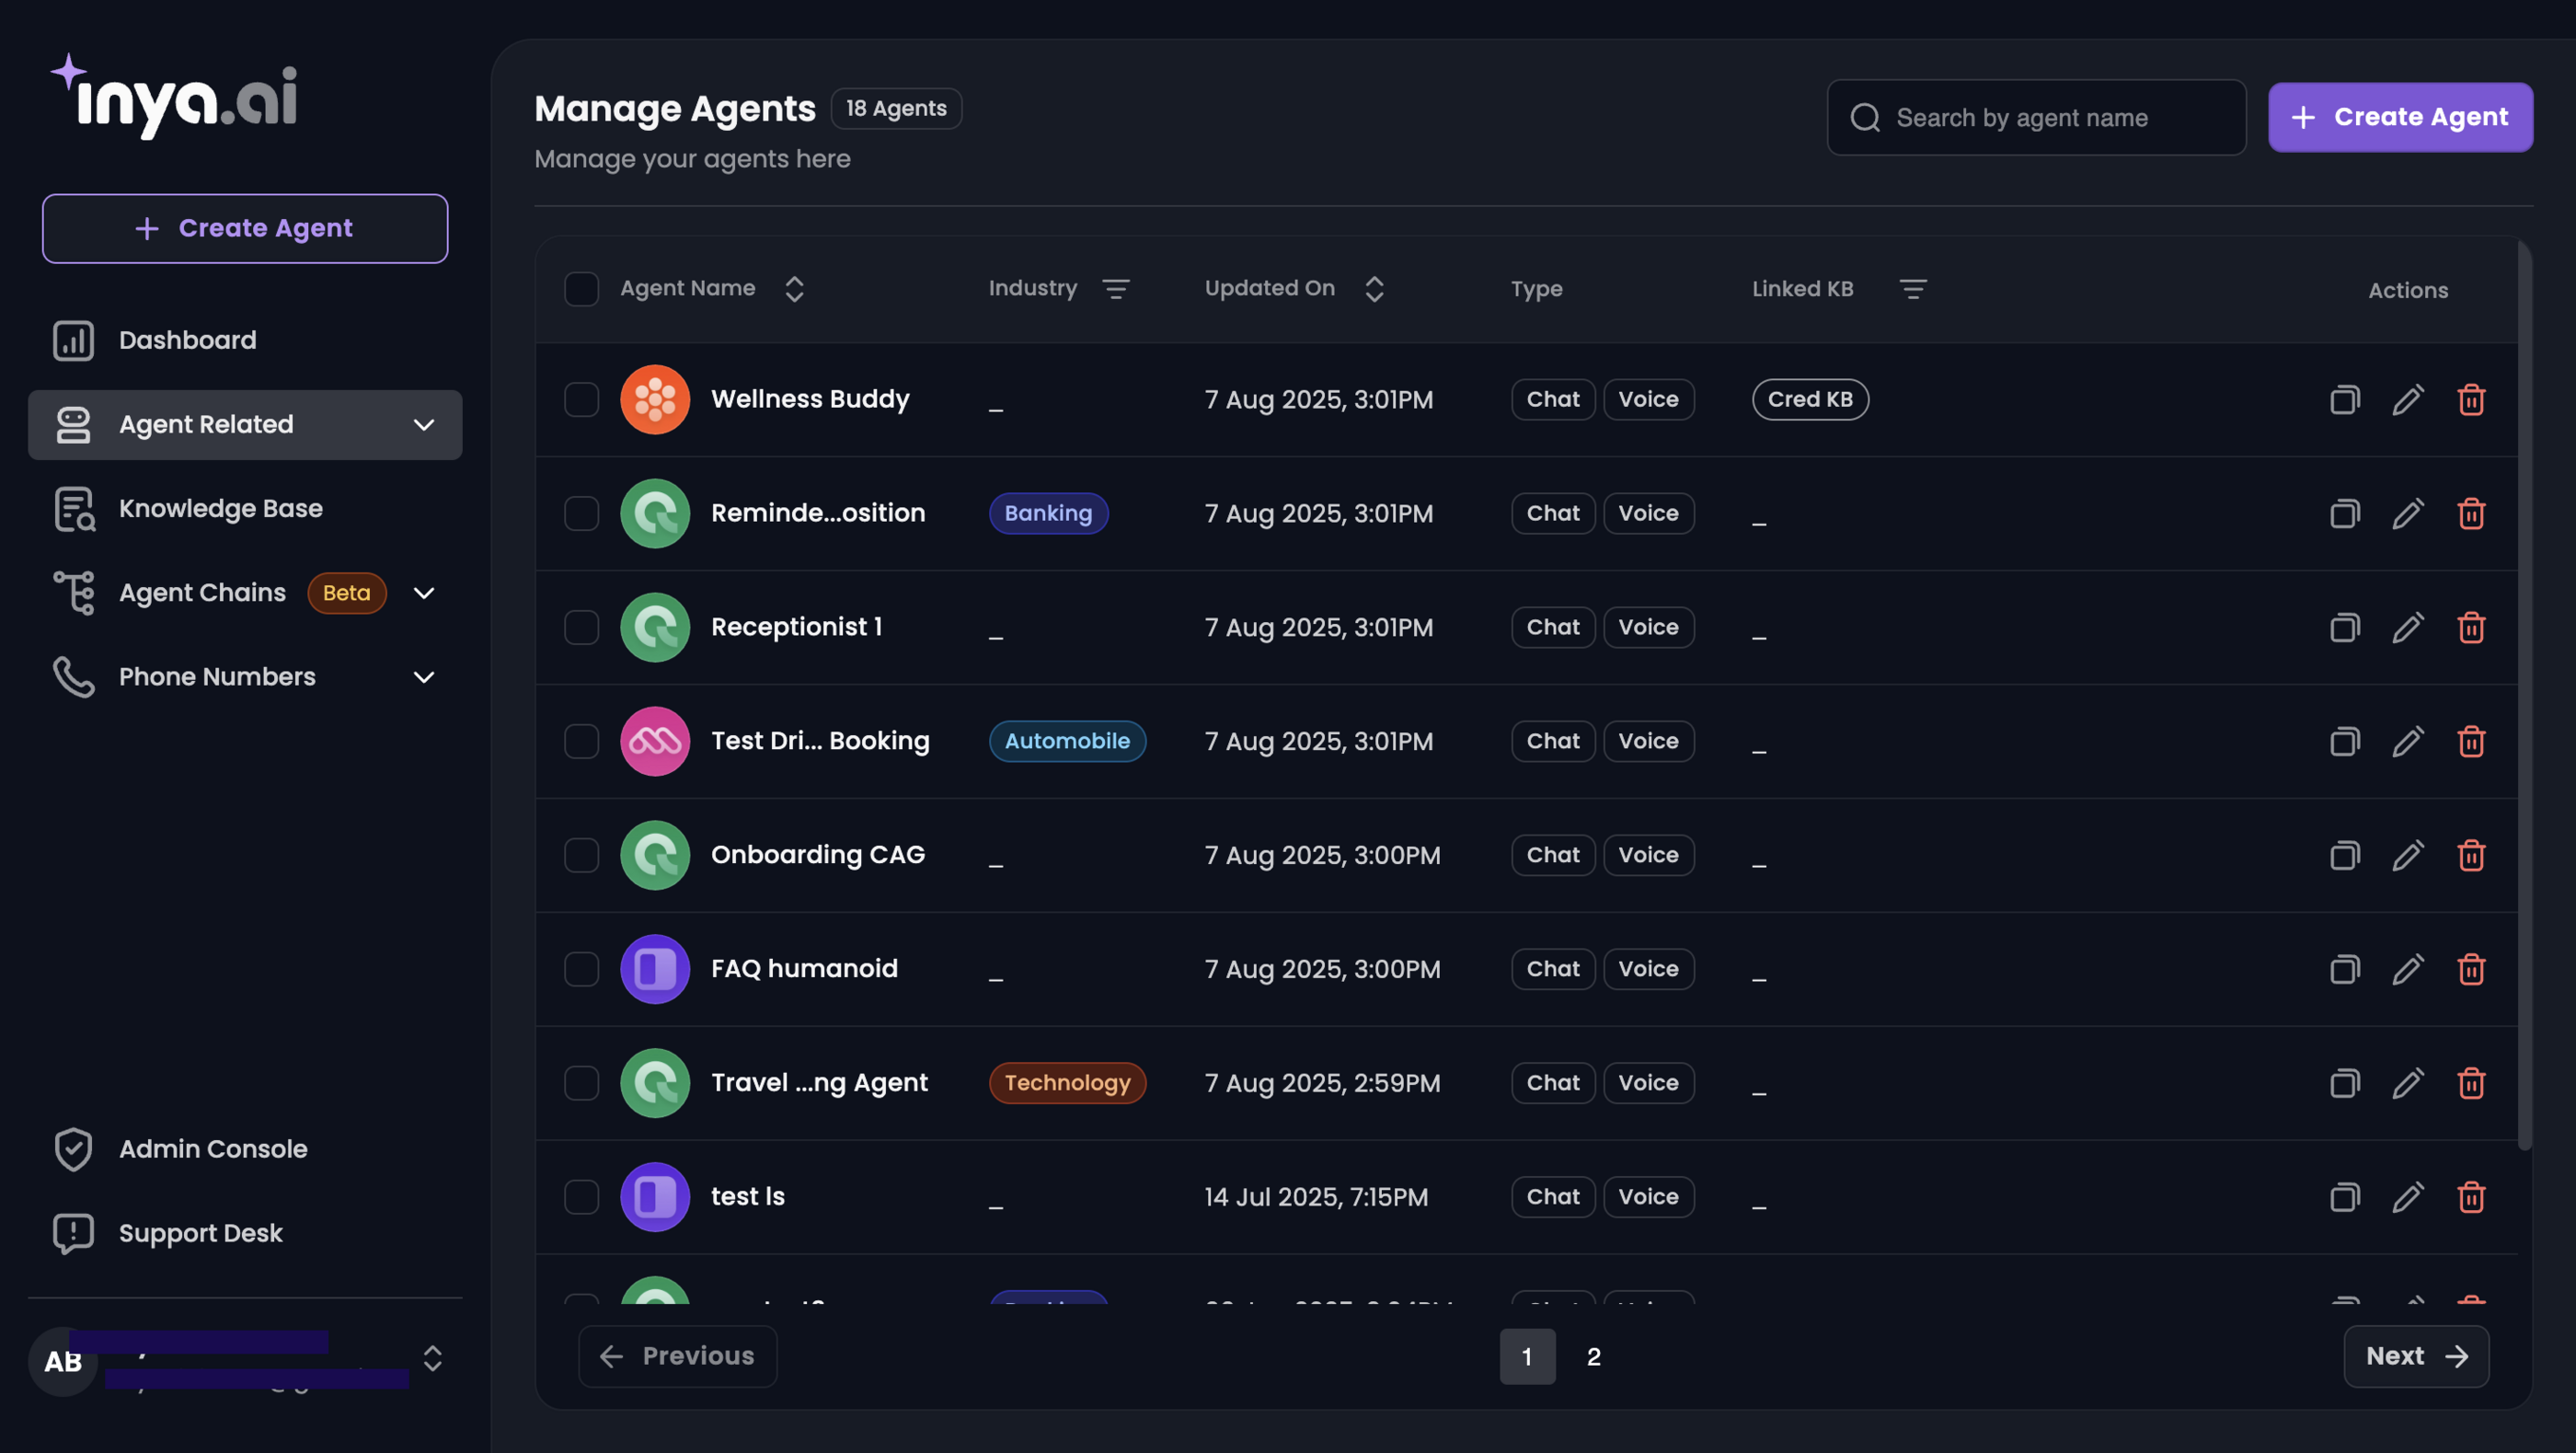Open Knowledge Base from sidebar

(x=220, y=509)
